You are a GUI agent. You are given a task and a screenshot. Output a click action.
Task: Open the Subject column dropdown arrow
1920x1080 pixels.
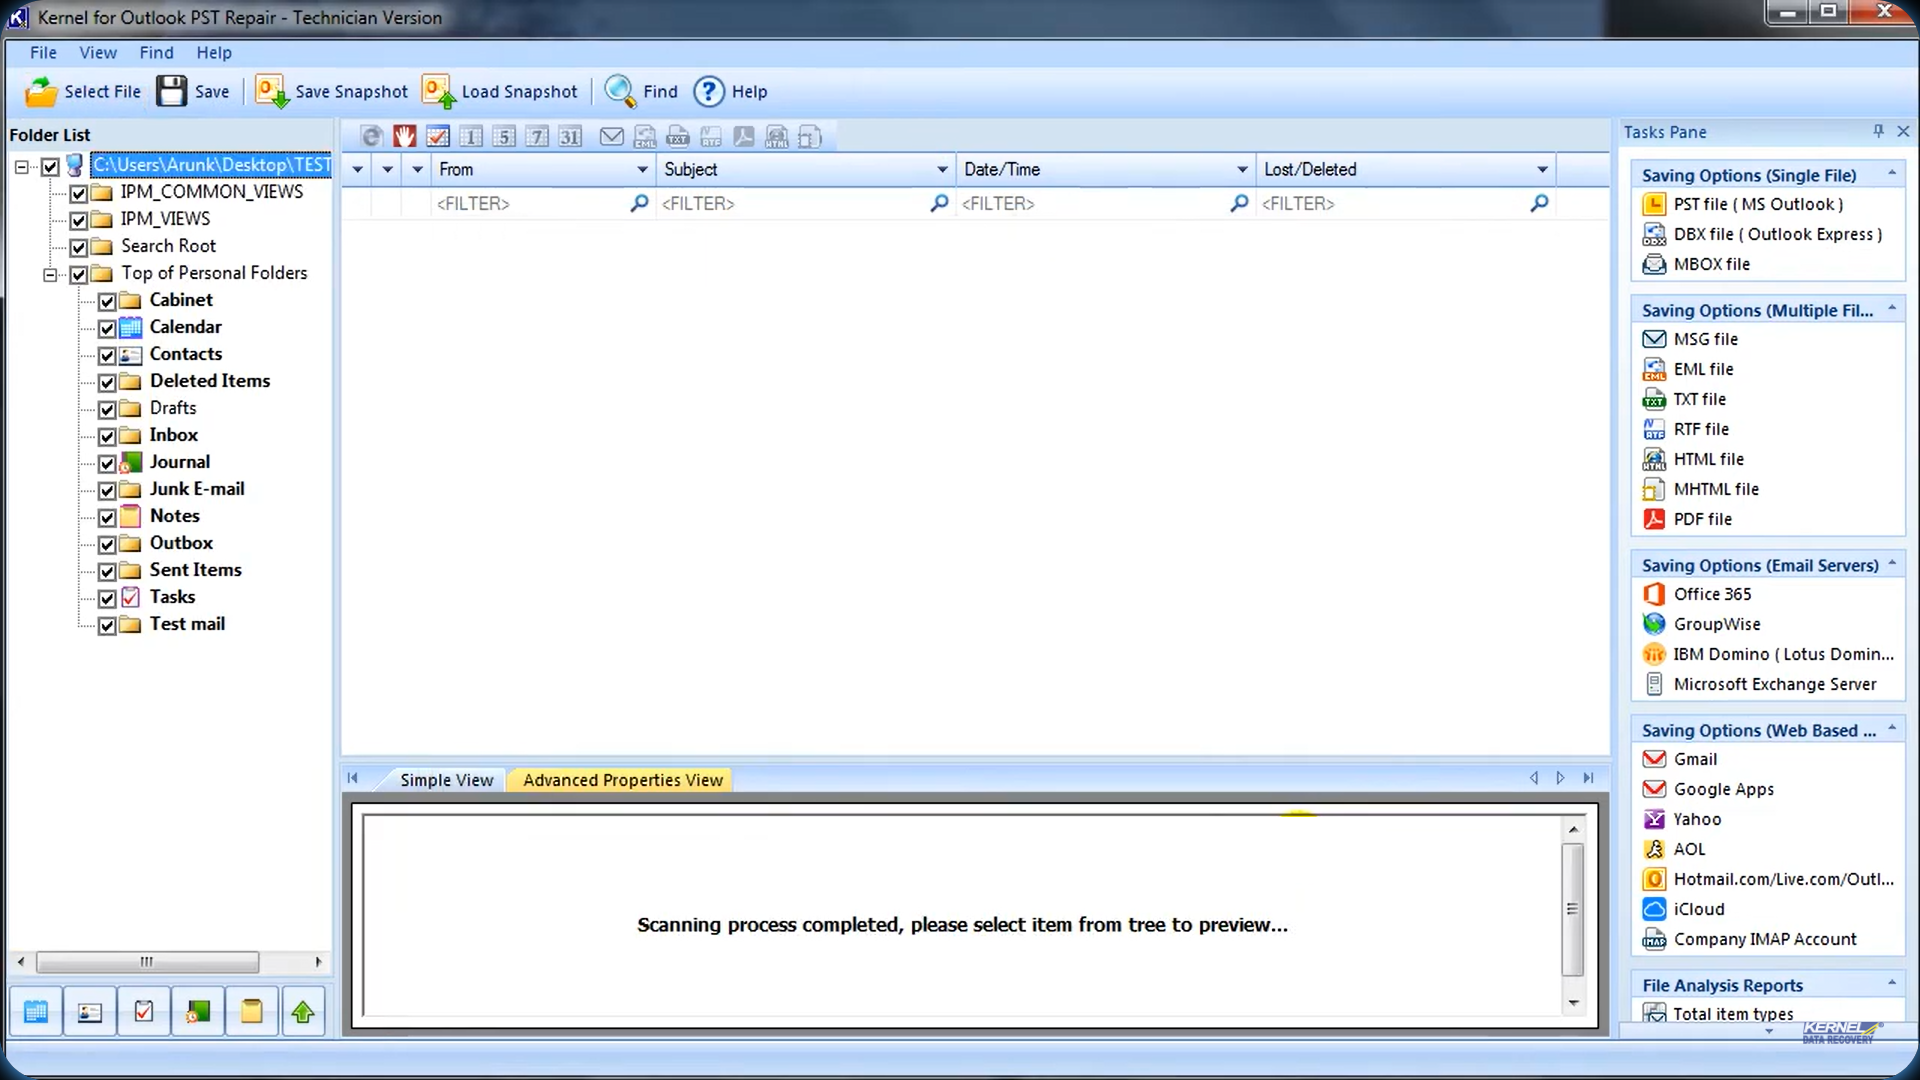tap(942, 170)
